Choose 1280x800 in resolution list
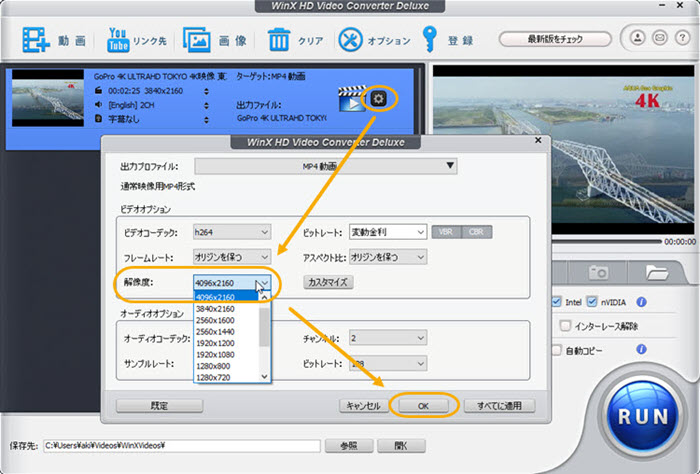700x474 pixels. 226,366
